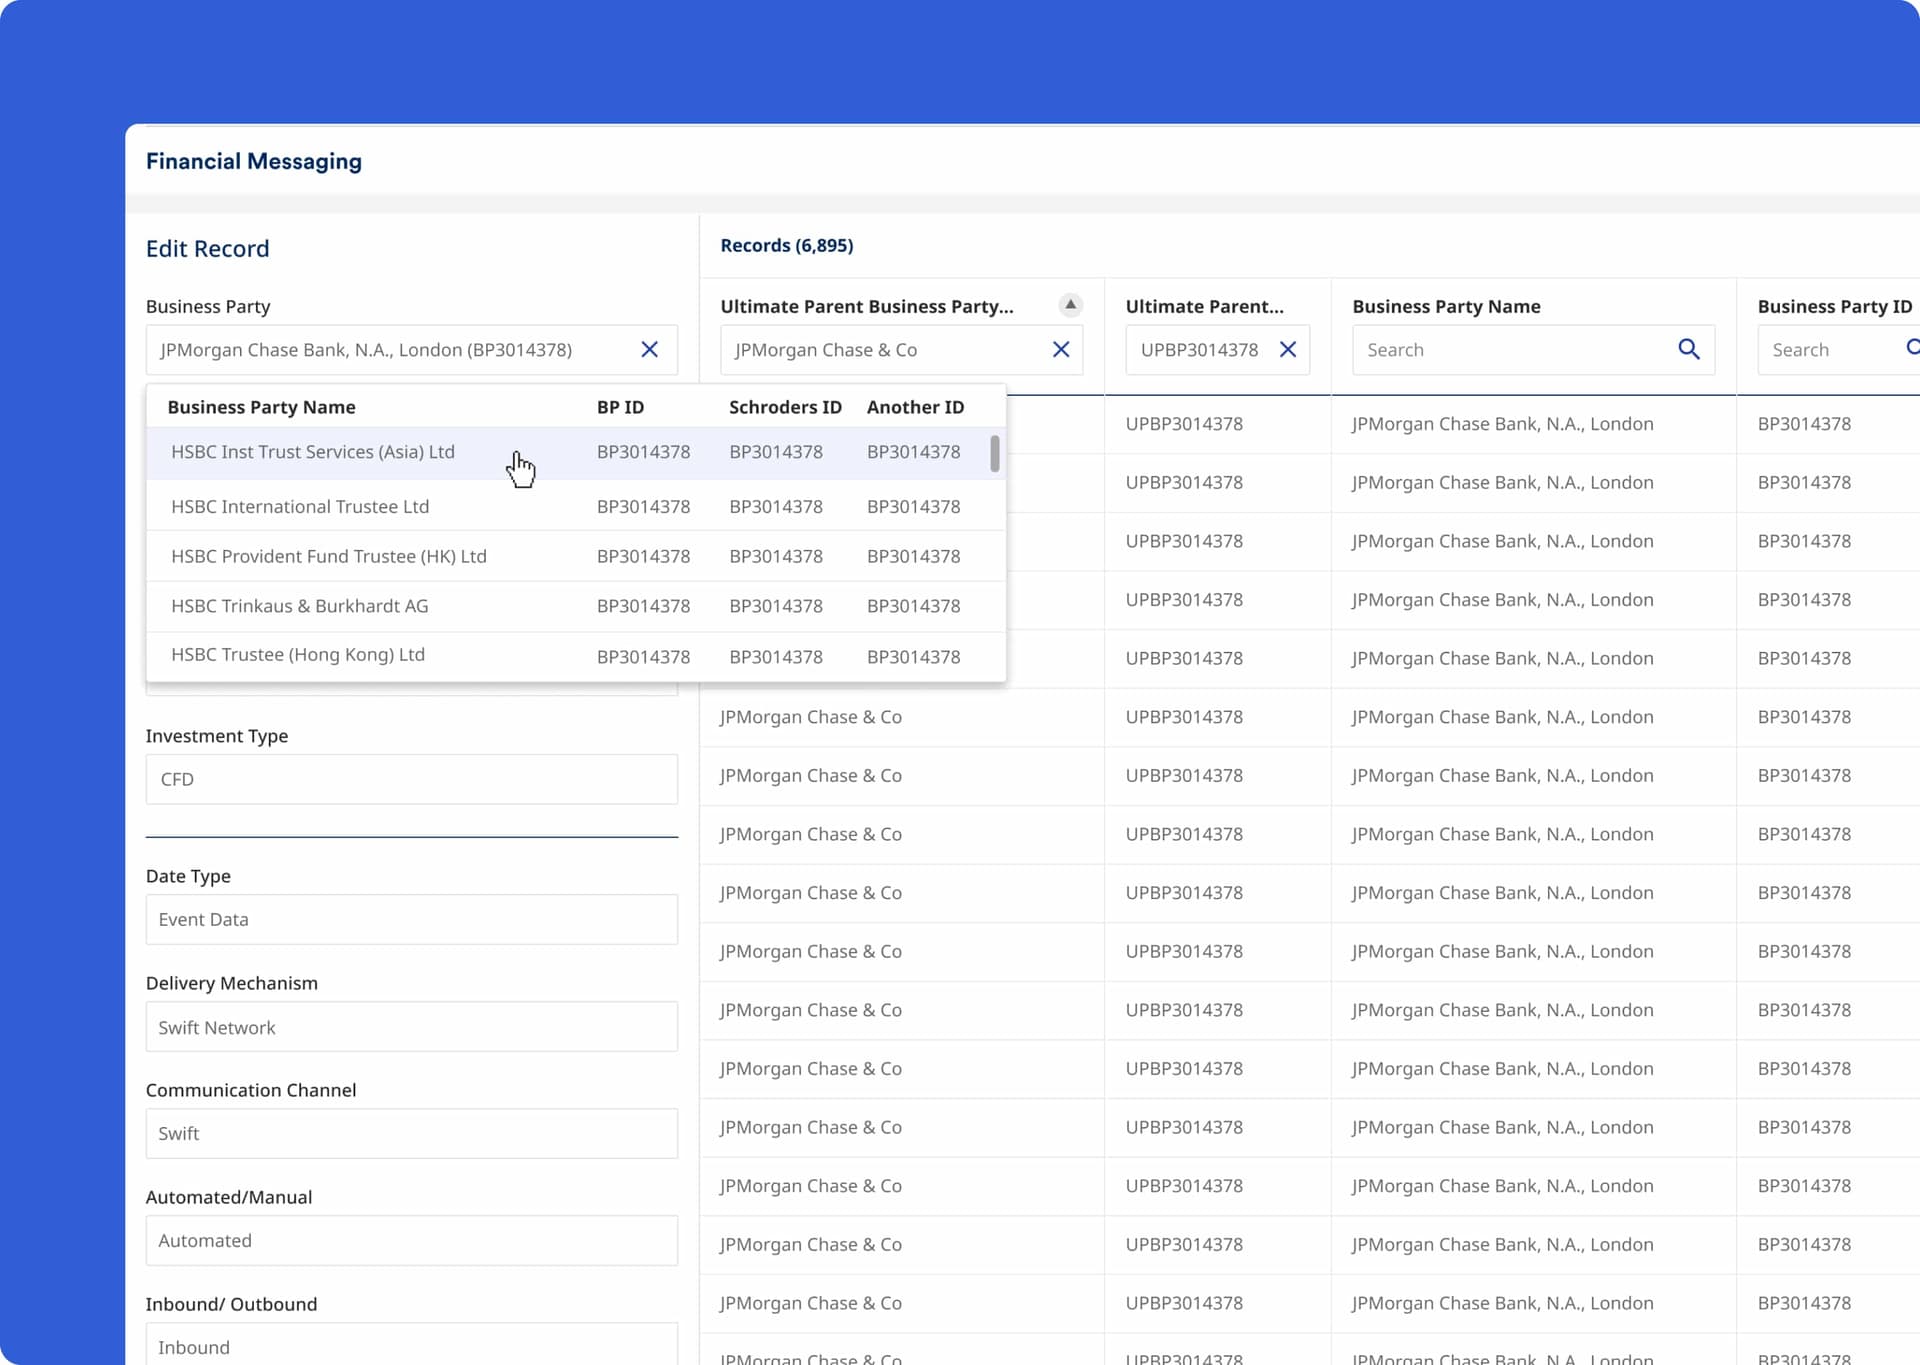
Task: Select HSBC Trustee (Hong Kong) Ltd
Action: pyautogui.click(x=575, y=656)
